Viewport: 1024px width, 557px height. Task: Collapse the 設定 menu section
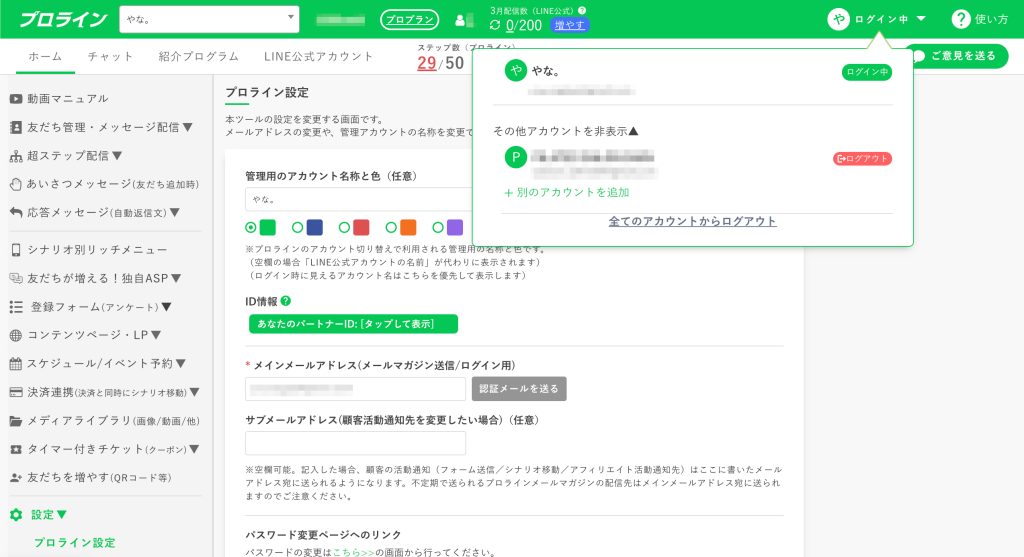pyautogui.click(x=49, y=515)
